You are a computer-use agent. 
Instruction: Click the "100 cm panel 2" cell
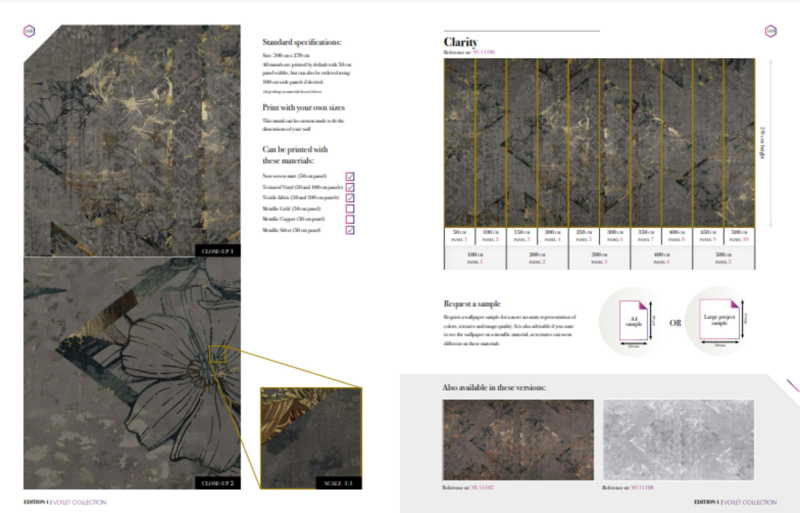[490, 236]
